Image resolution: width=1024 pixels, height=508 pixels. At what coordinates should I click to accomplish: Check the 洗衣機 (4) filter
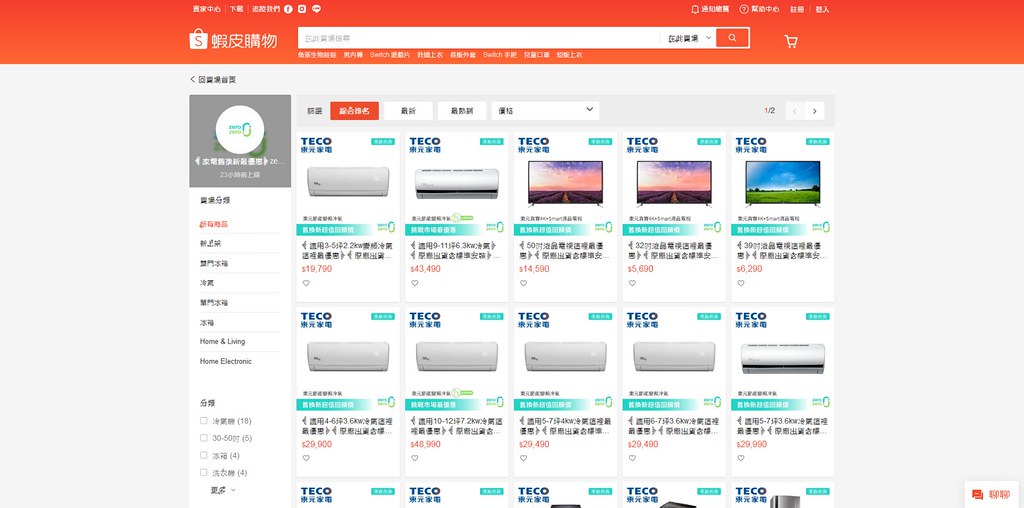click(x=204, y=472)
